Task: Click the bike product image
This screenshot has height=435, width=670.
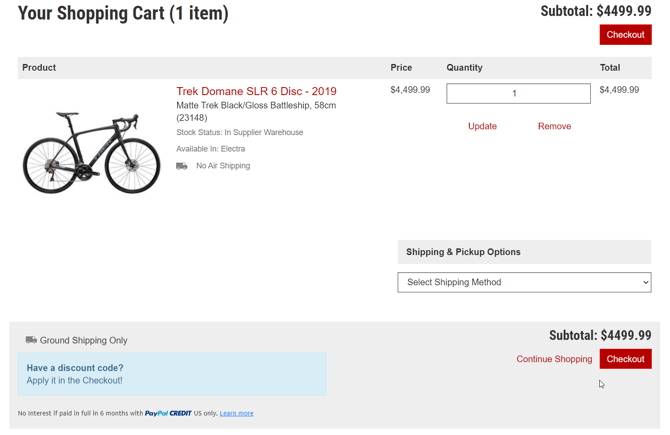Action: click(x=91, y=151)
